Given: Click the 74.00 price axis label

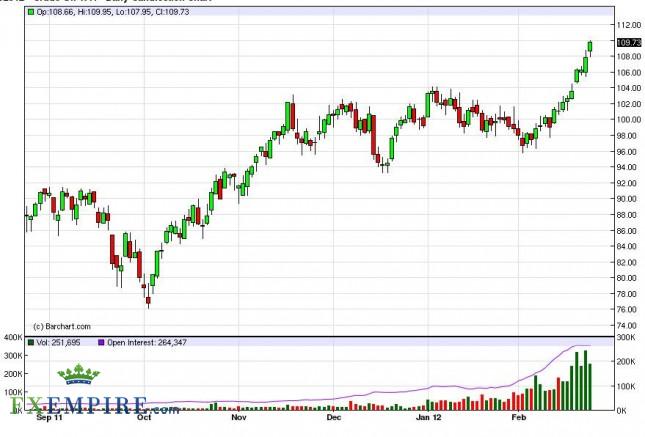Looking at the screenshot, I should (x=628, y=325).
